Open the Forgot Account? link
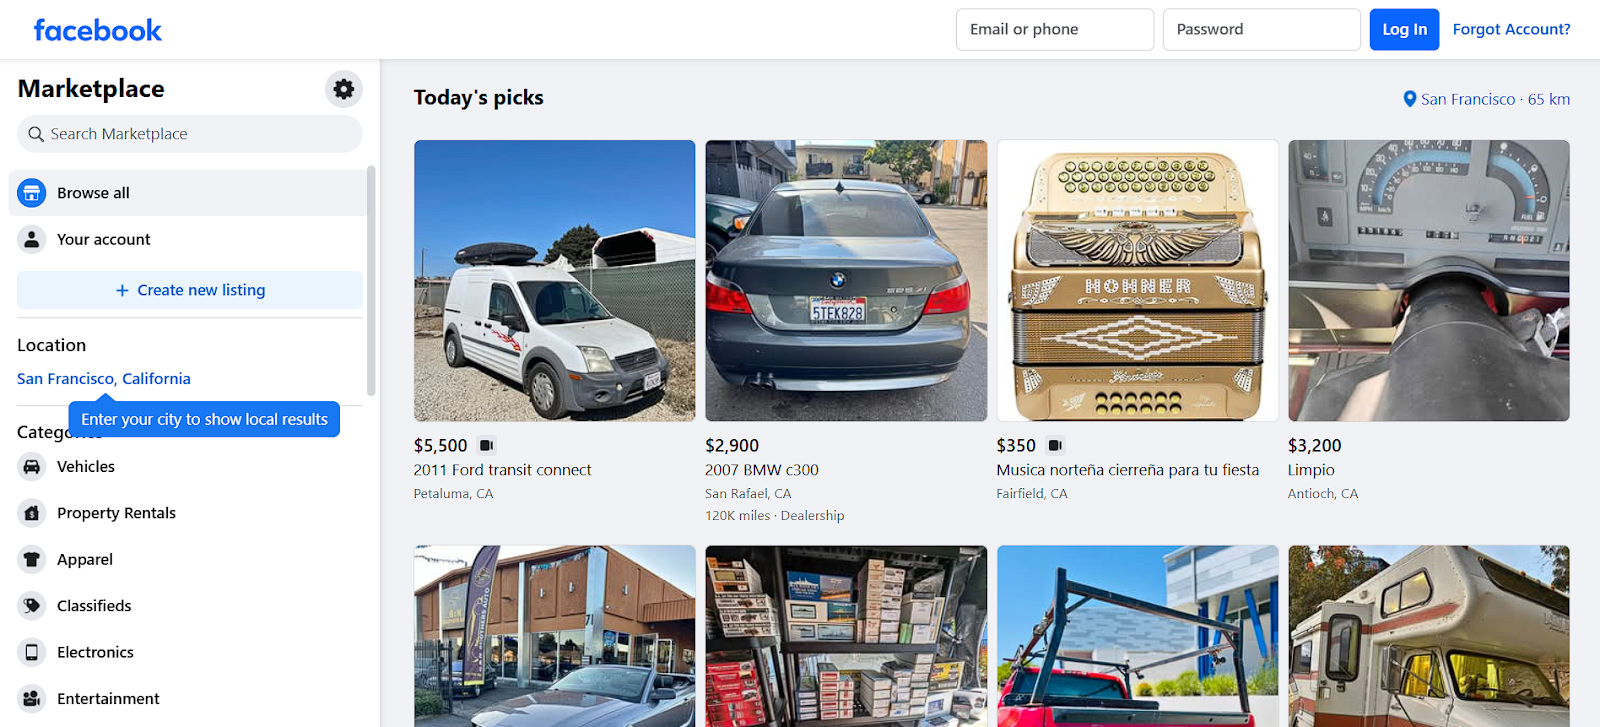The height and width of the screenshot is (727, 1600). point(1511,30)
